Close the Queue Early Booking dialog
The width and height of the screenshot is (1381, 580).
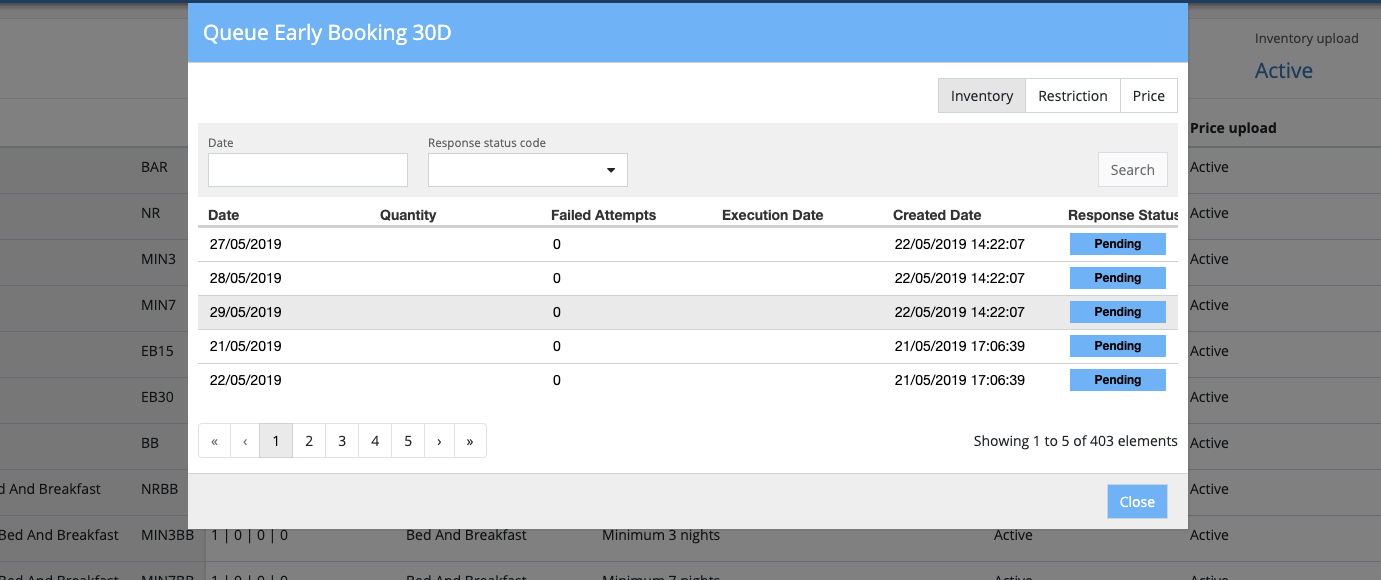point(1136,502)
